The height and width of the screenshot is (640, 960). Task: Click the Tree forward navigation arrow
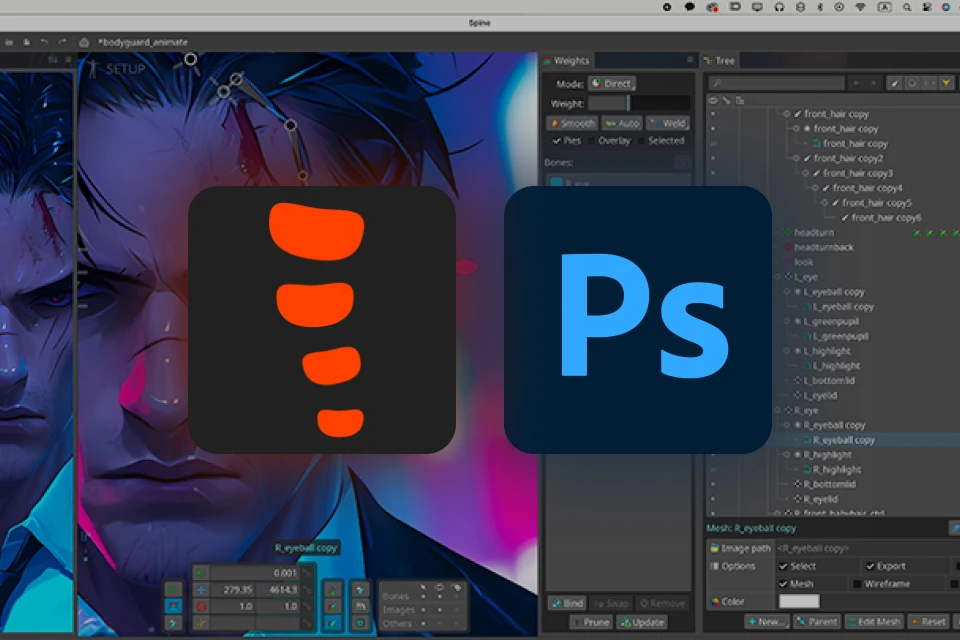click(x=874, y=83)
